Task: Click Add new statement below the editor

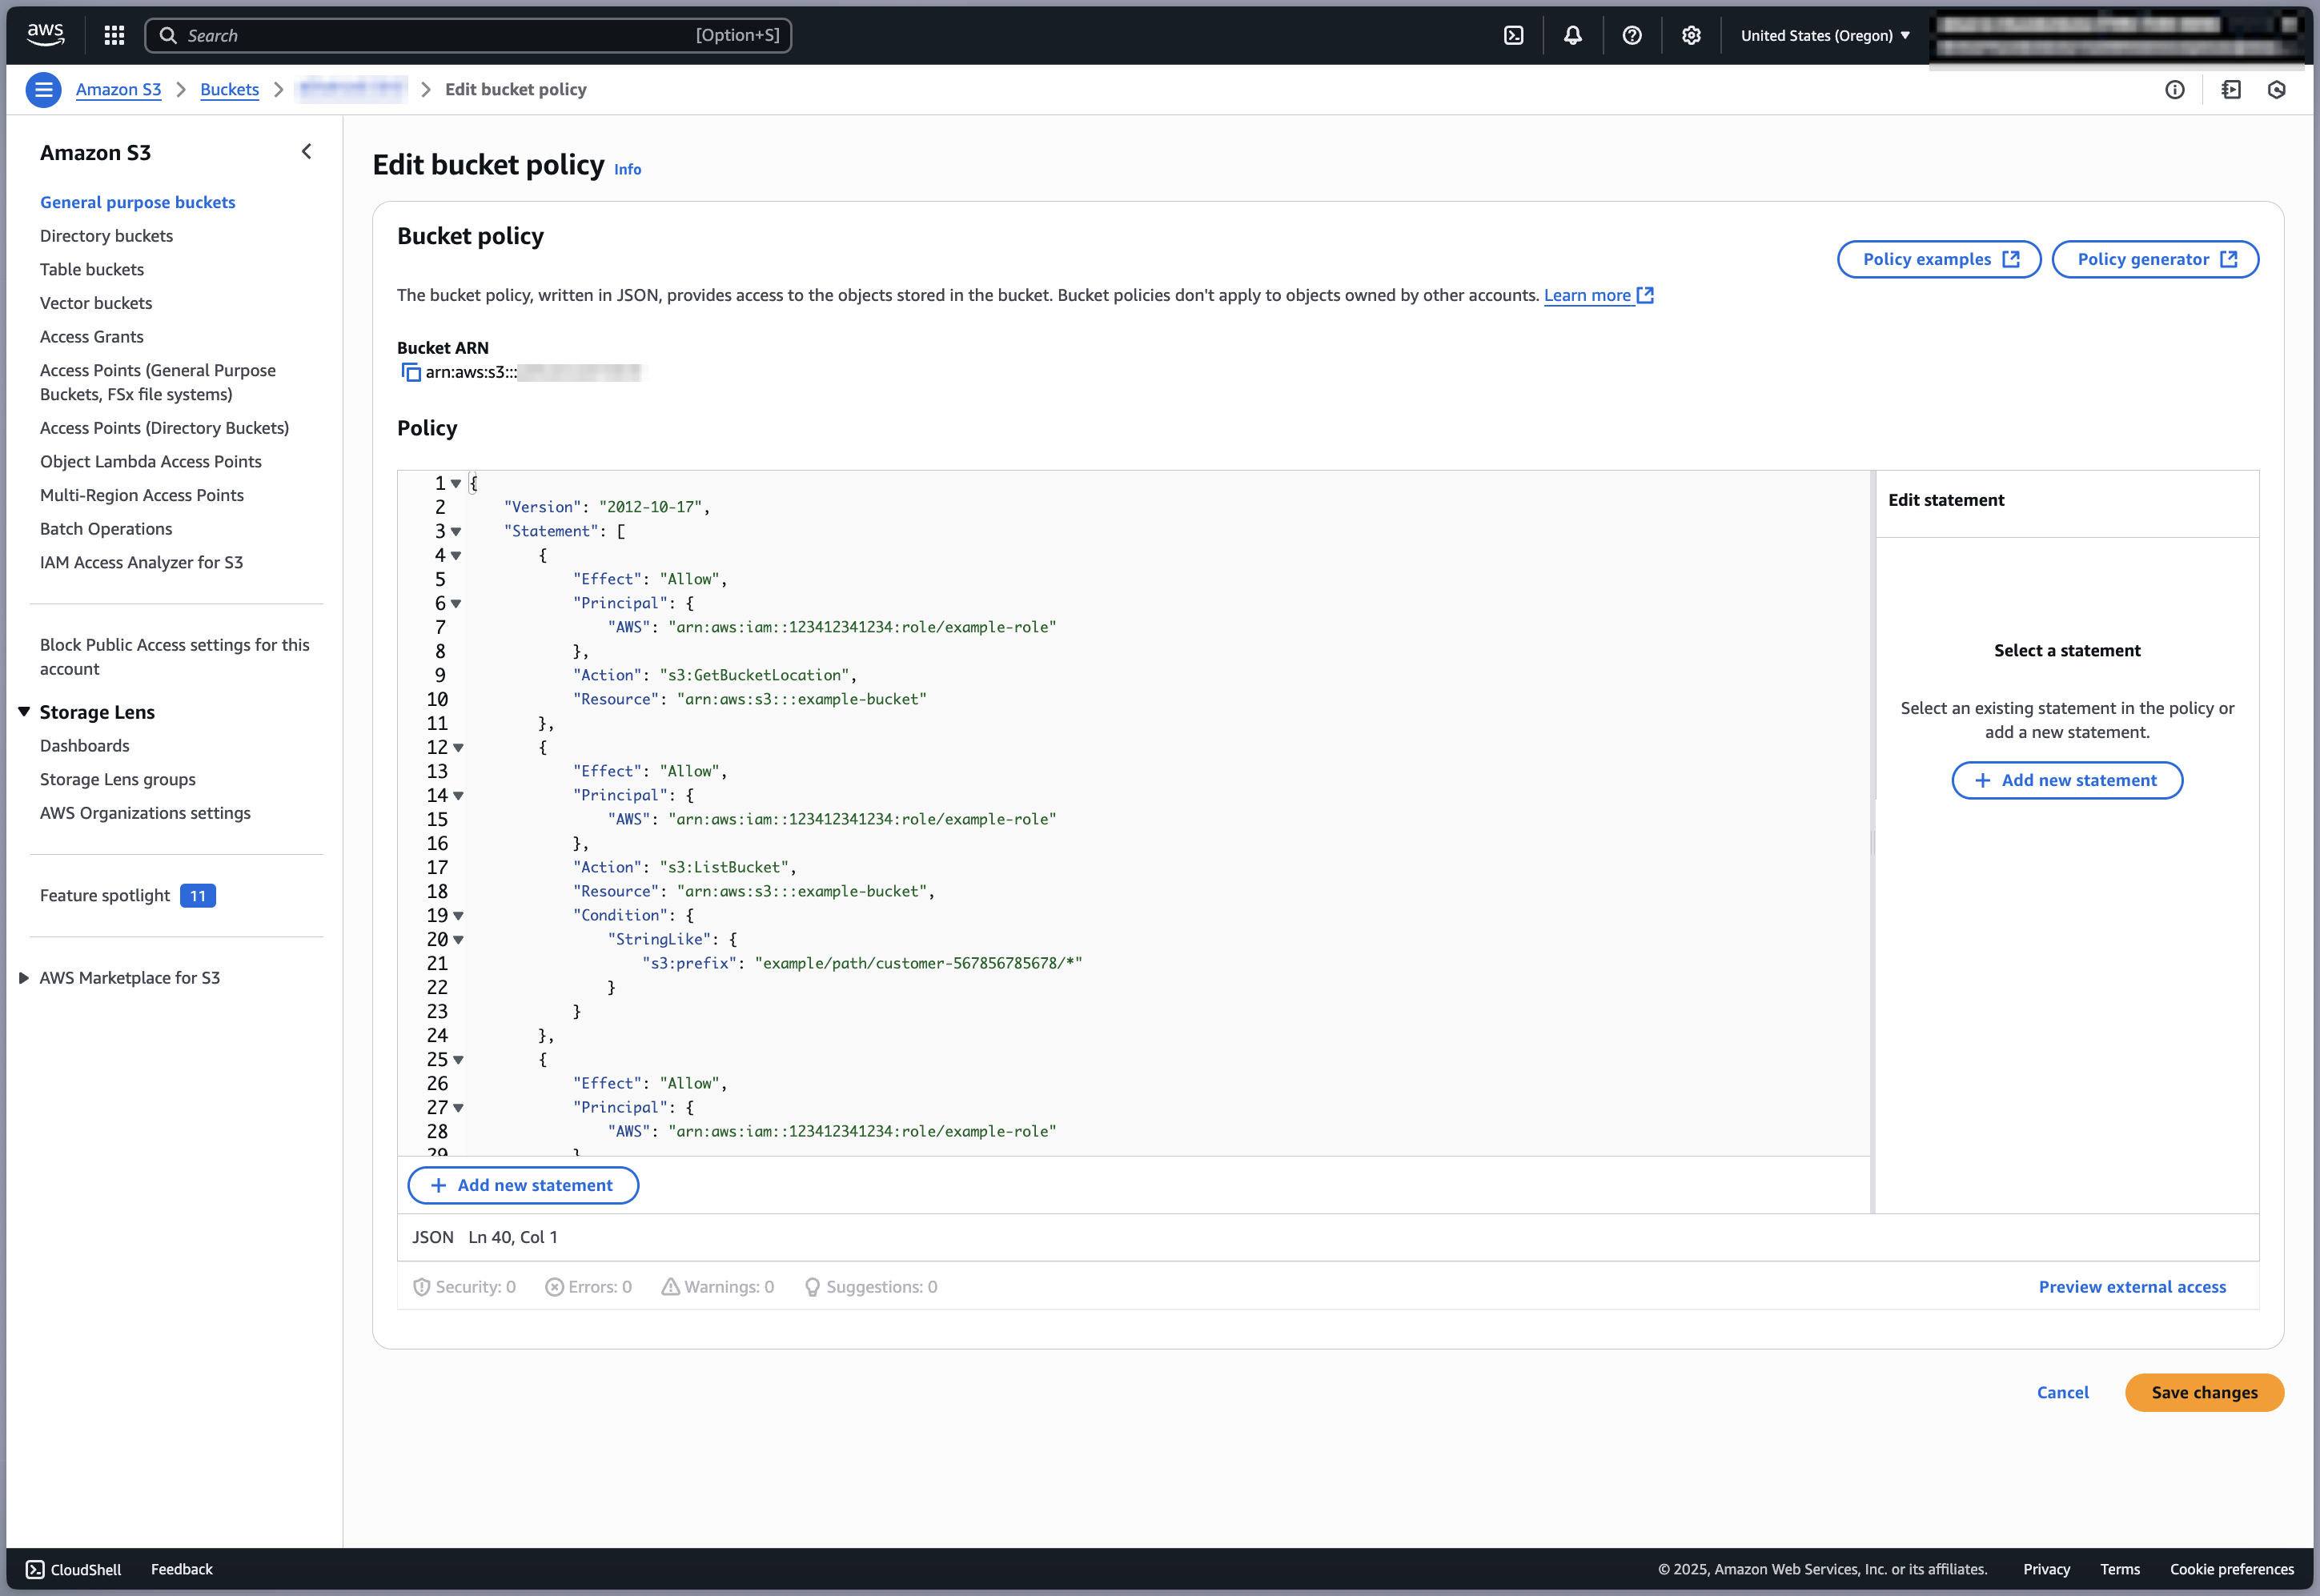Action: point(523,1185)
